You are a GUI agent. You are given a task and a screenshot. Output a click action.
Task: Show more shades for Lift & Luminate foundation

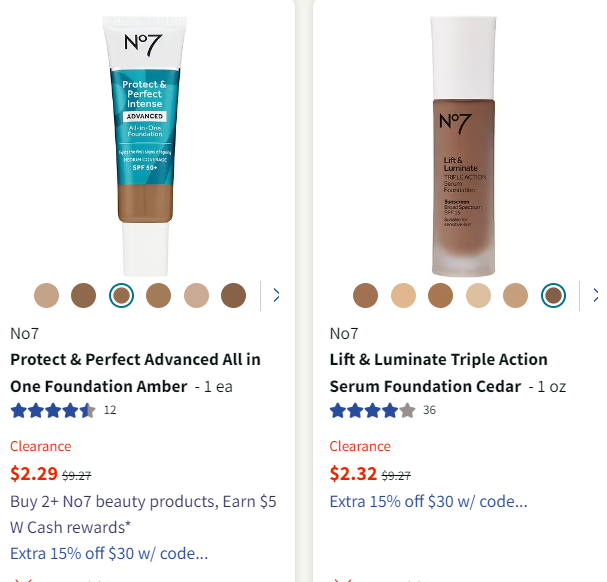point(596,295)
